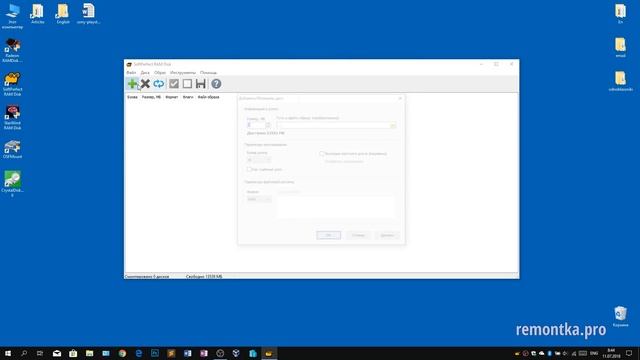The image size is (640, 360).
Task: Click the browse folder icon beside the image path
Action: [x=393, y=125]
